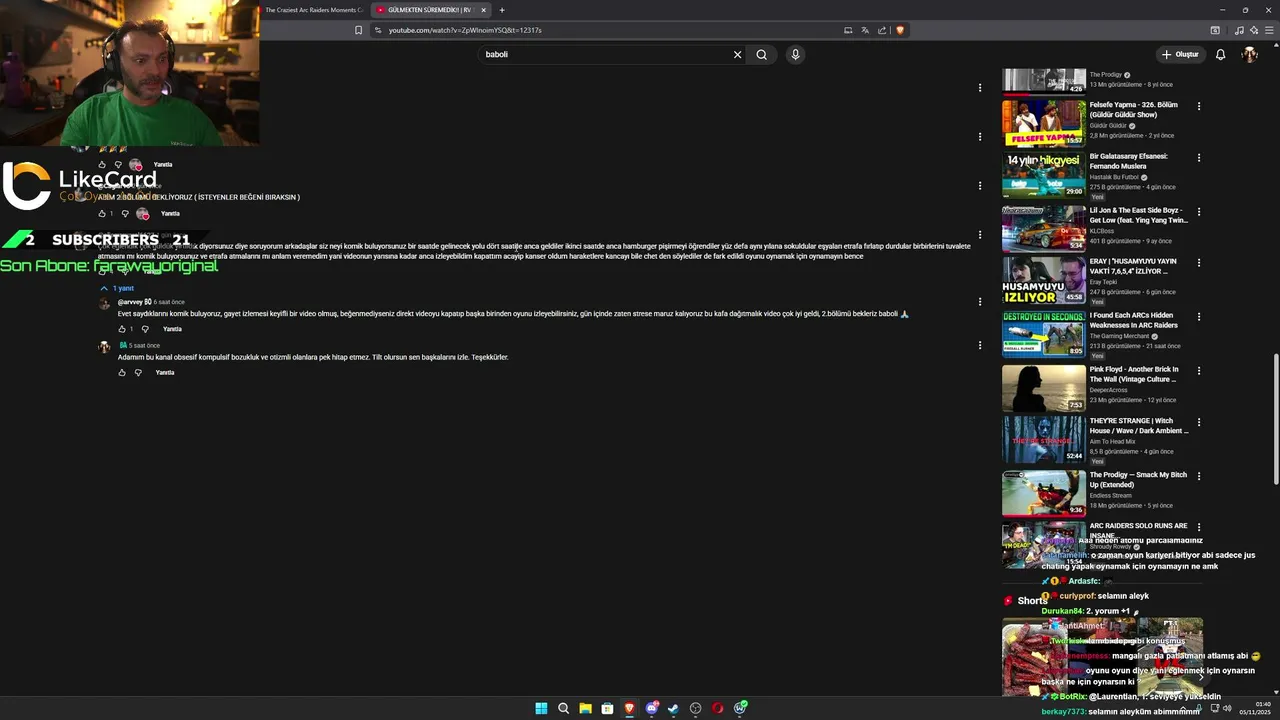The height and width of the screenshot is (720, 1280).
Task: Click the Opera icon in taskbar
Action: [x=717, y=708]
